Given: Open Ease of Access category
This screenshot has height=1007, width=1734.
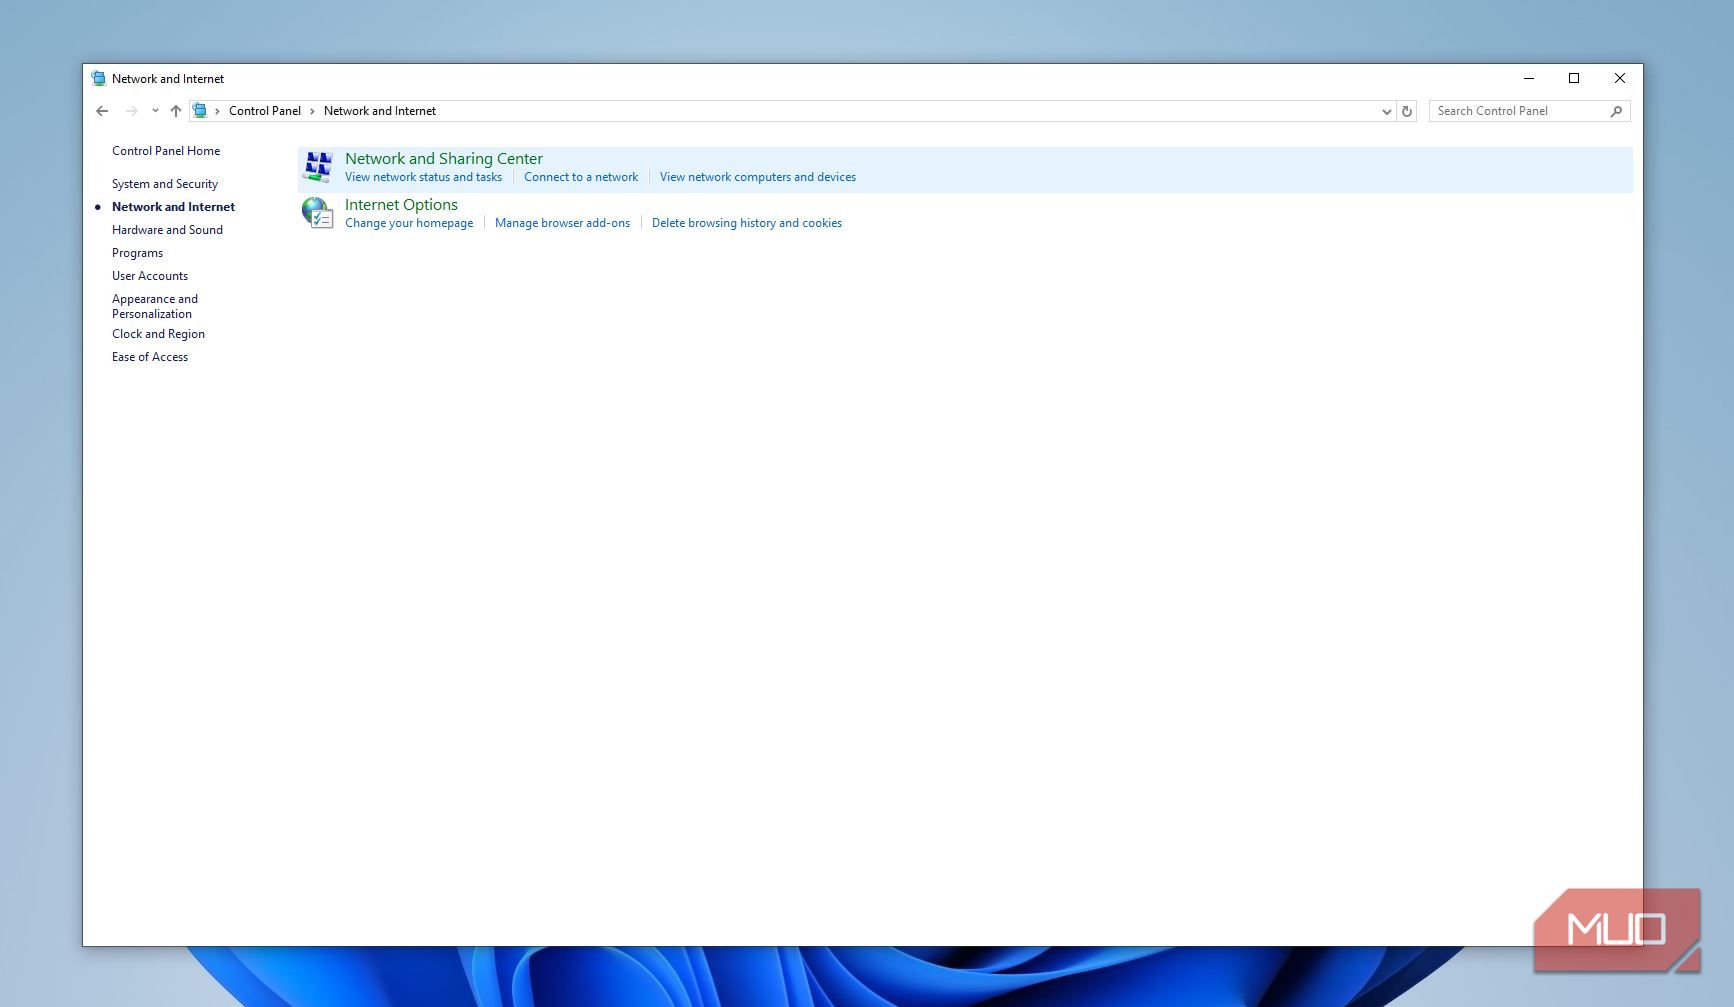Looking at the screenshot, I should tap(150, 357).
